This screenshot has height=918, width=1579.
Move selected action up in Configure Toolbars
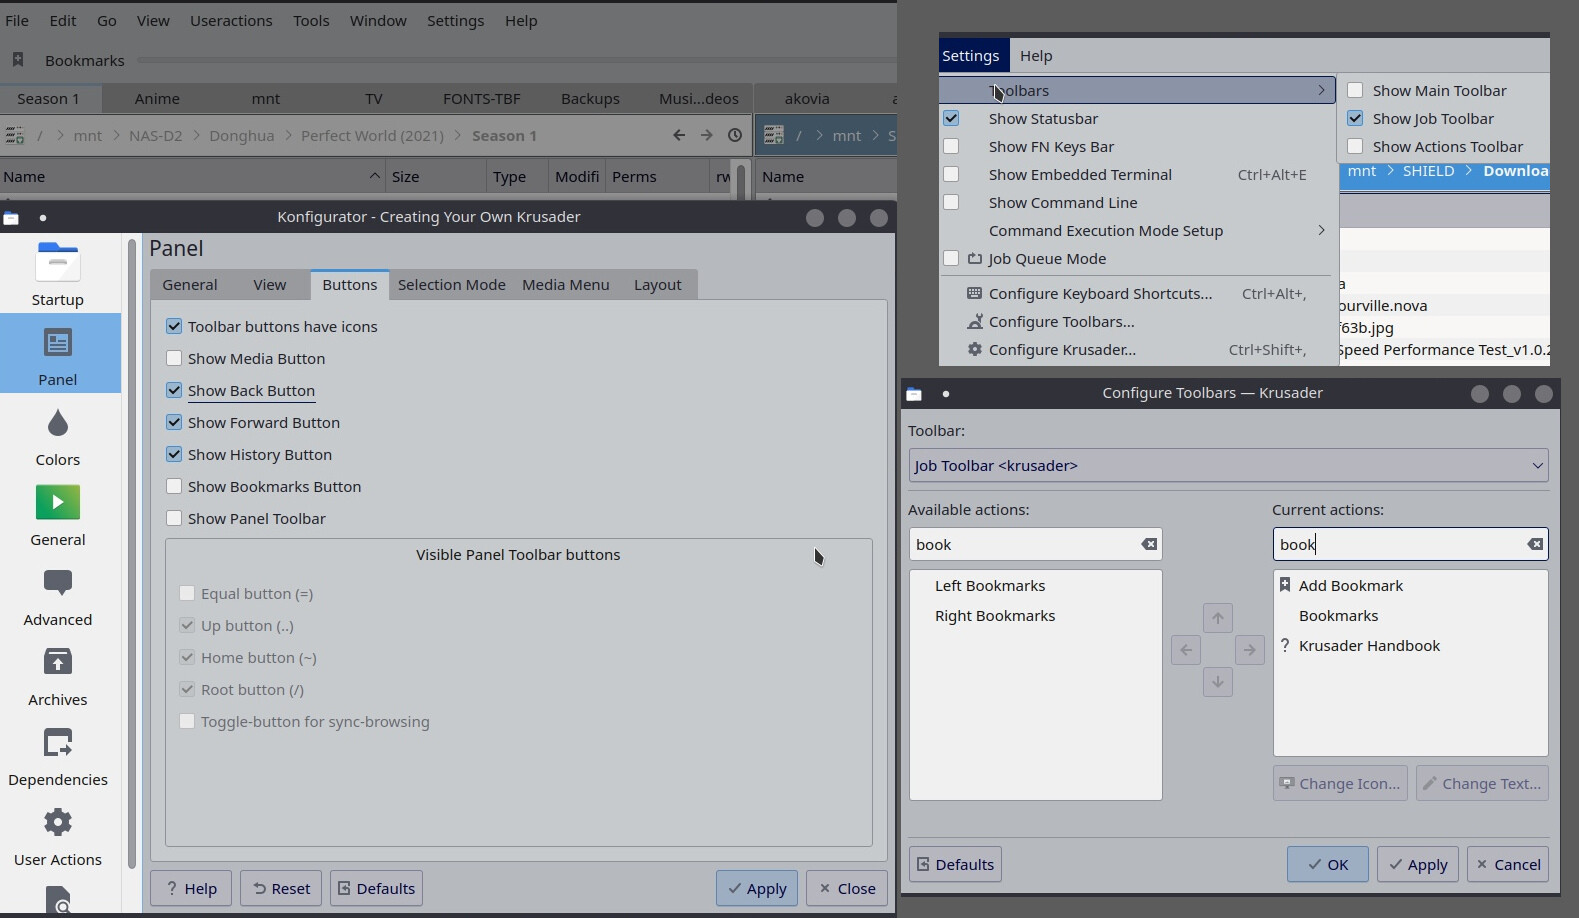pyautogui.click(x=1218, y=618)
